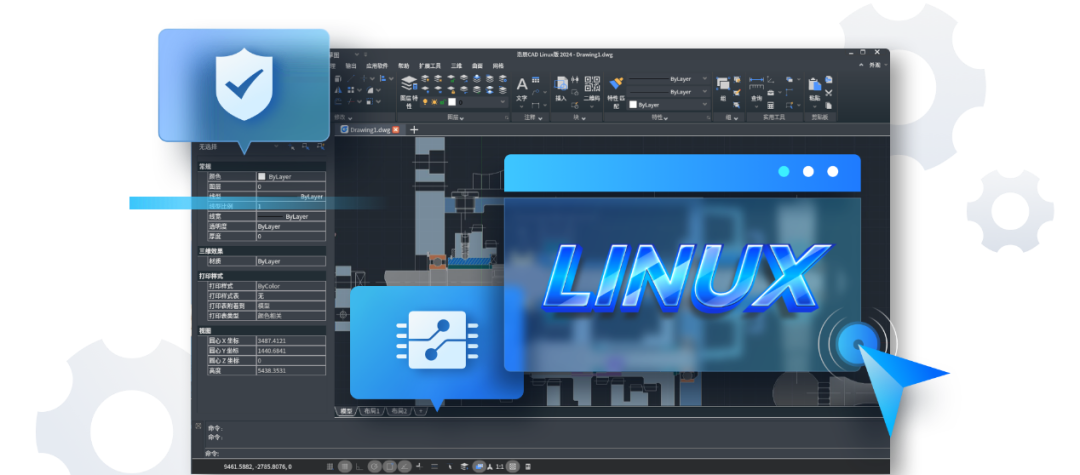Click the white layer color swatch in ribbon
The image size is (1080, 475).
452,102
